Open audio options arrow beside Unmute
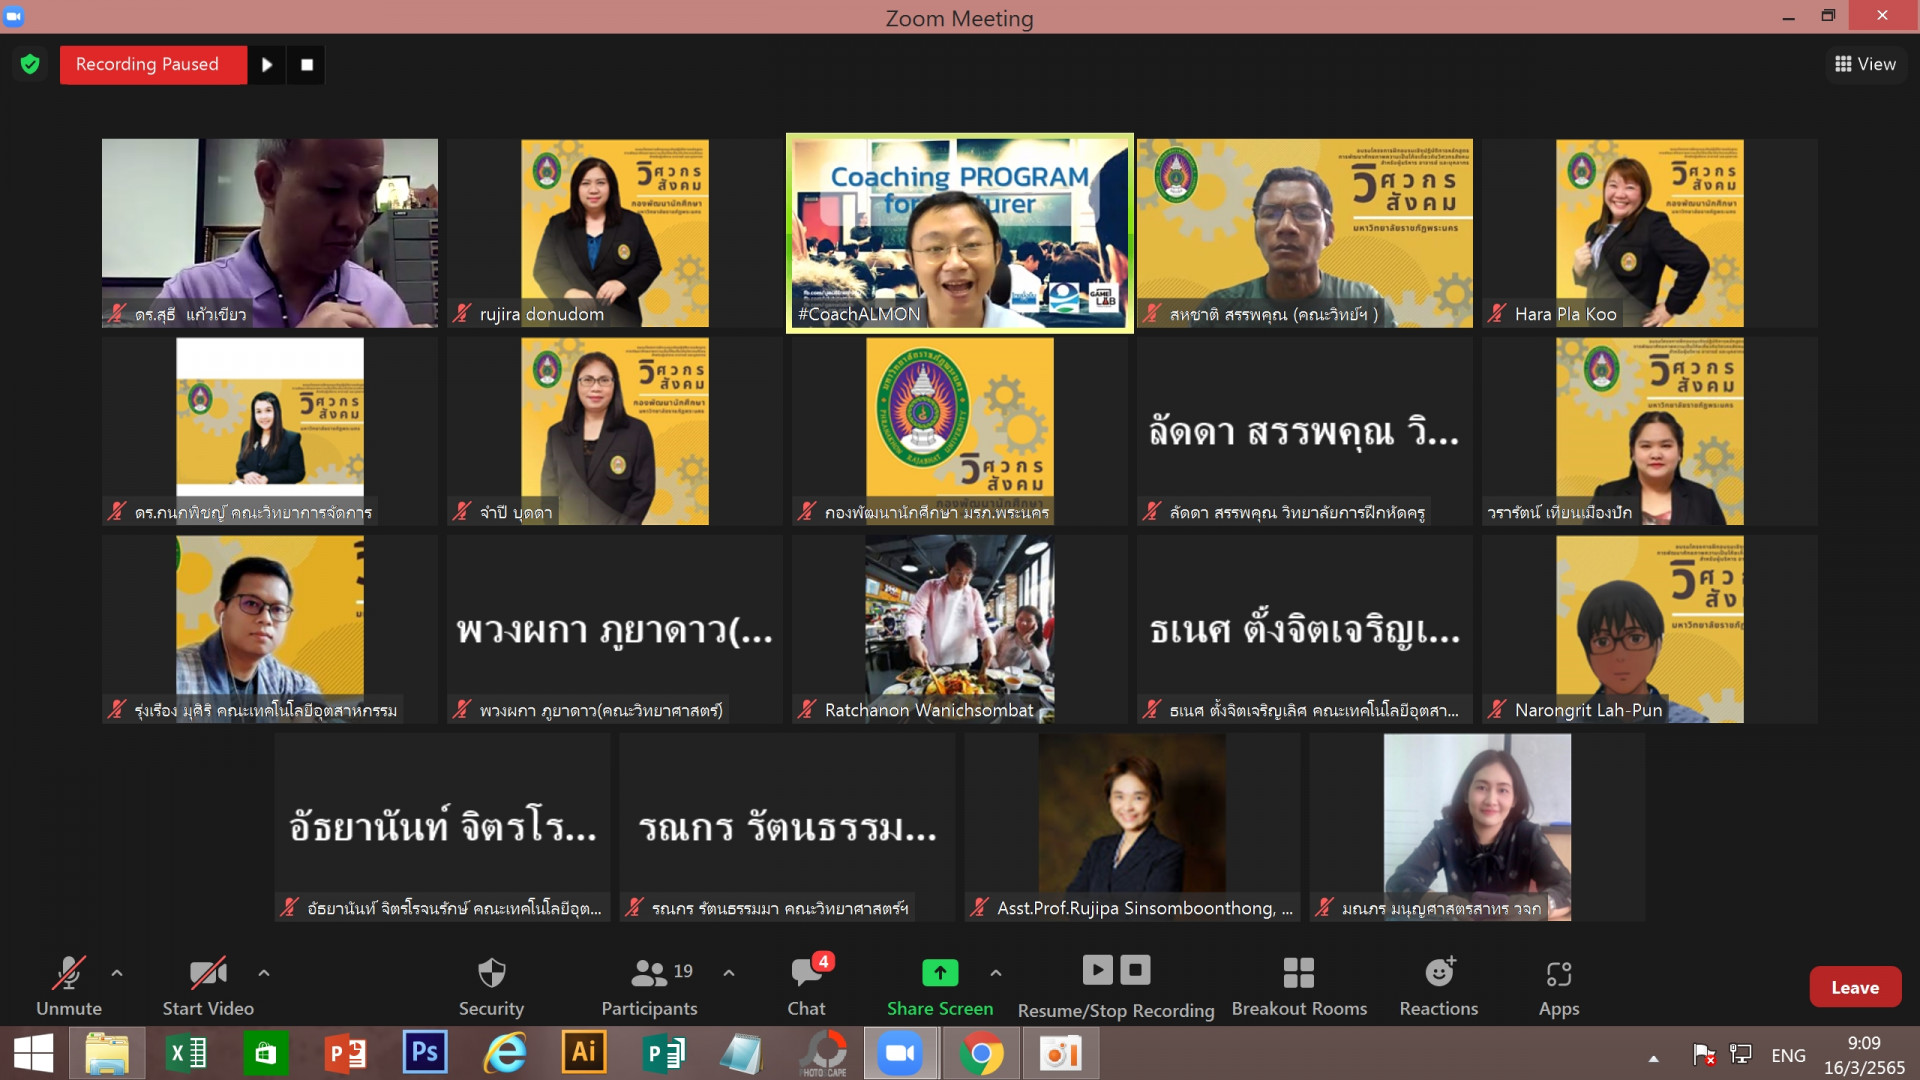 click(117, 972)
